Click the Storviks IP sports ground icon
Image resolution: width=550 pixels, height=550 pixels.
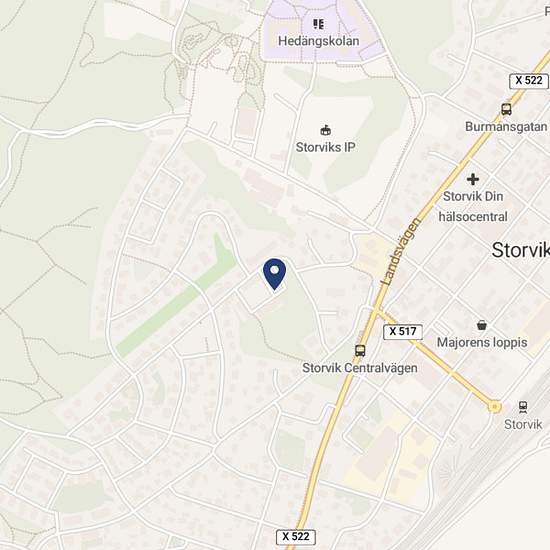pyautogui.click(x=326, y=130)
